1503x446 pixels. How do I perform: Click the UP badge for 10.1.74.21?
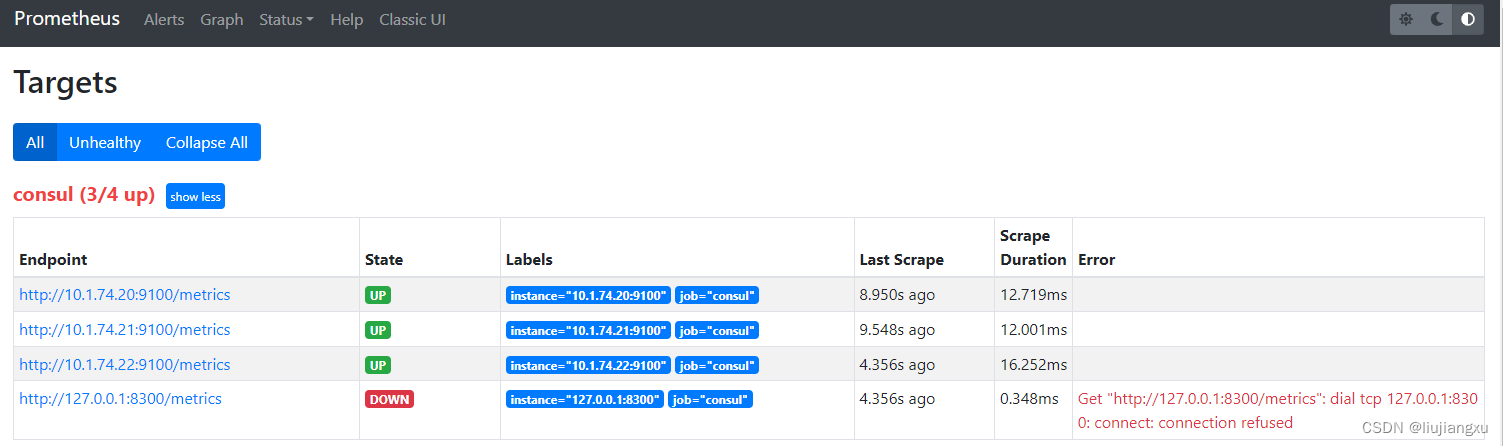tap(378, 330)
